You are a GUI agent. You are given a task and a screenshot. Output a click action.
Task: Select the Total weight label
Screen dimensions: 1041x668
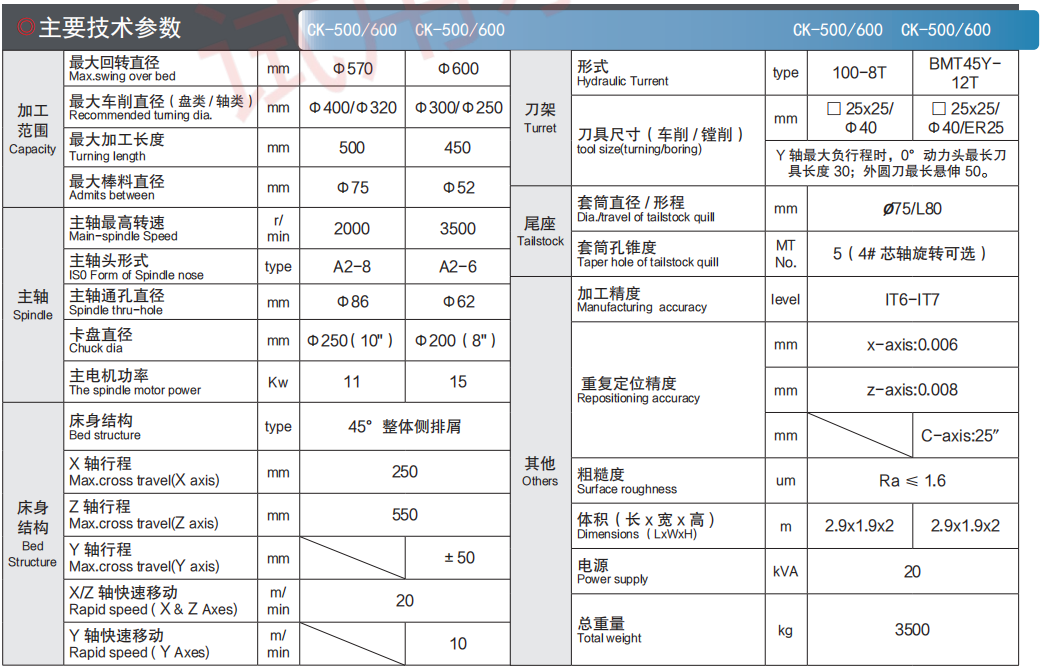tap(609, 638)
